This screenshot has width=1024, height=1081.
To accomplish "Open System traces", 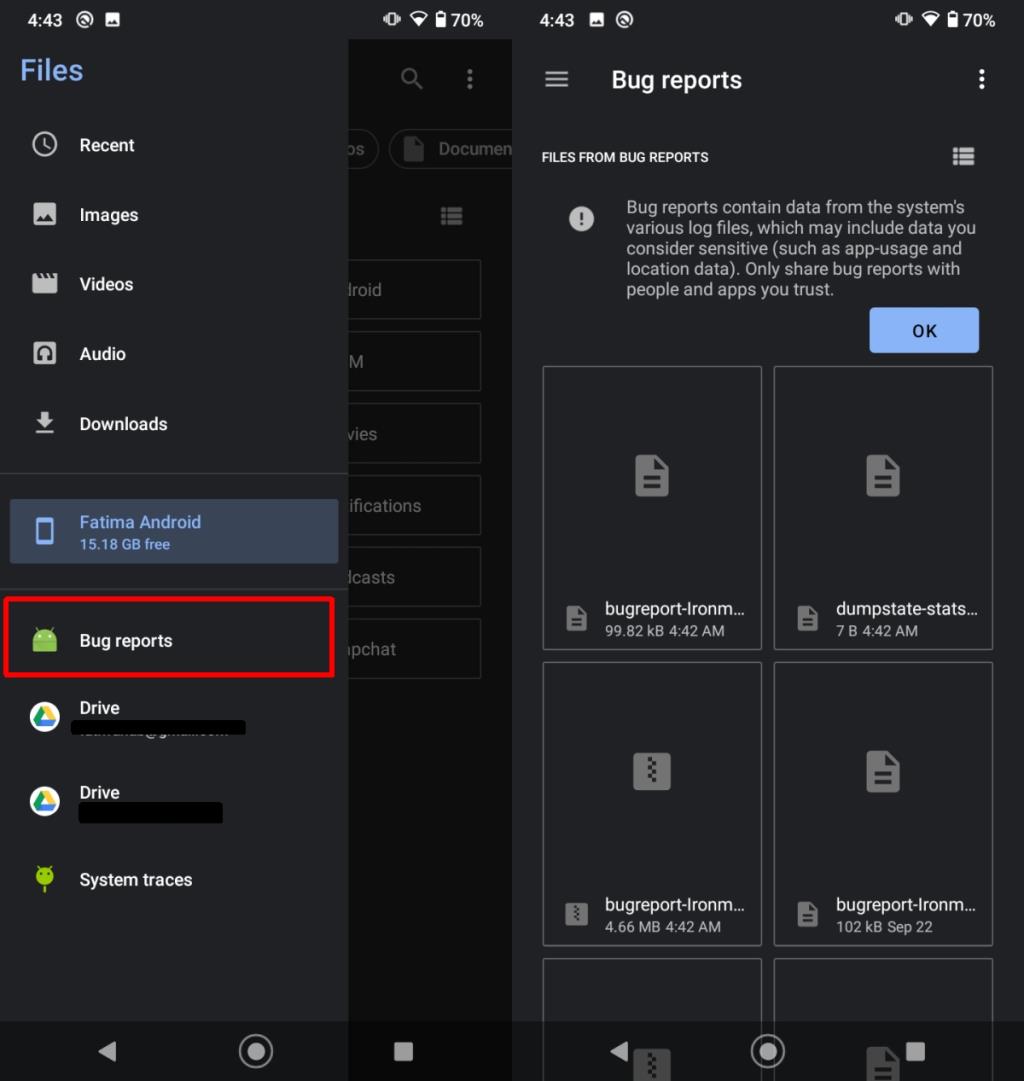I will [x=135, y=879].
